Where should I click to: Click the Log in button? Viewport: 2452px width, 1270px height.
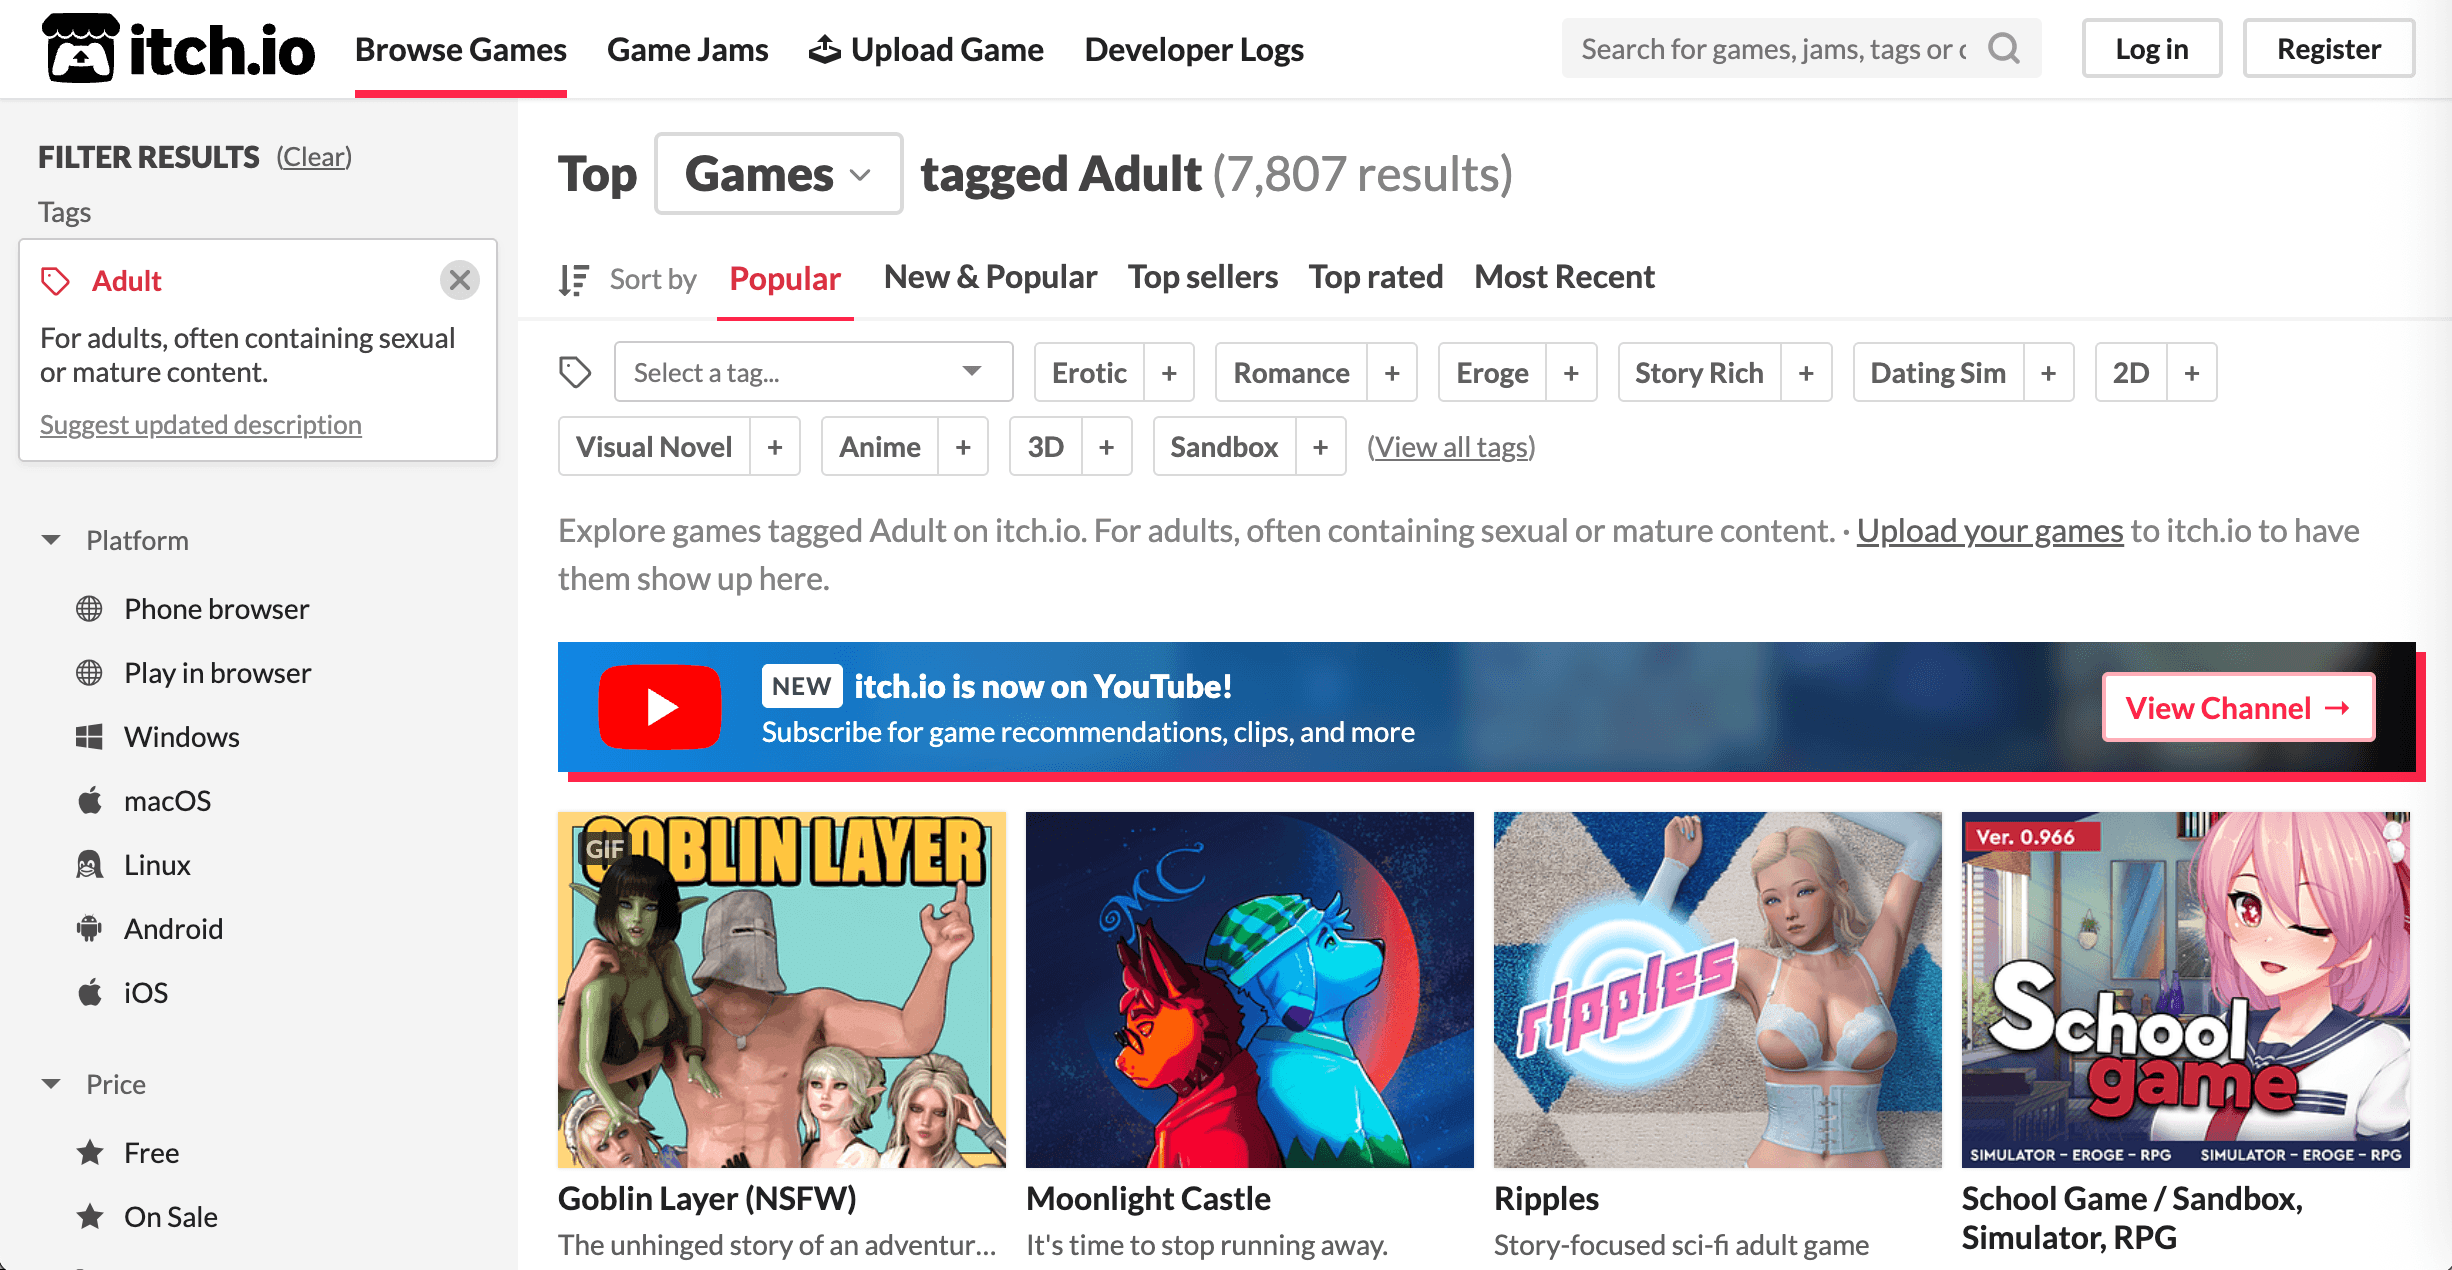[x=2152, y=48]
